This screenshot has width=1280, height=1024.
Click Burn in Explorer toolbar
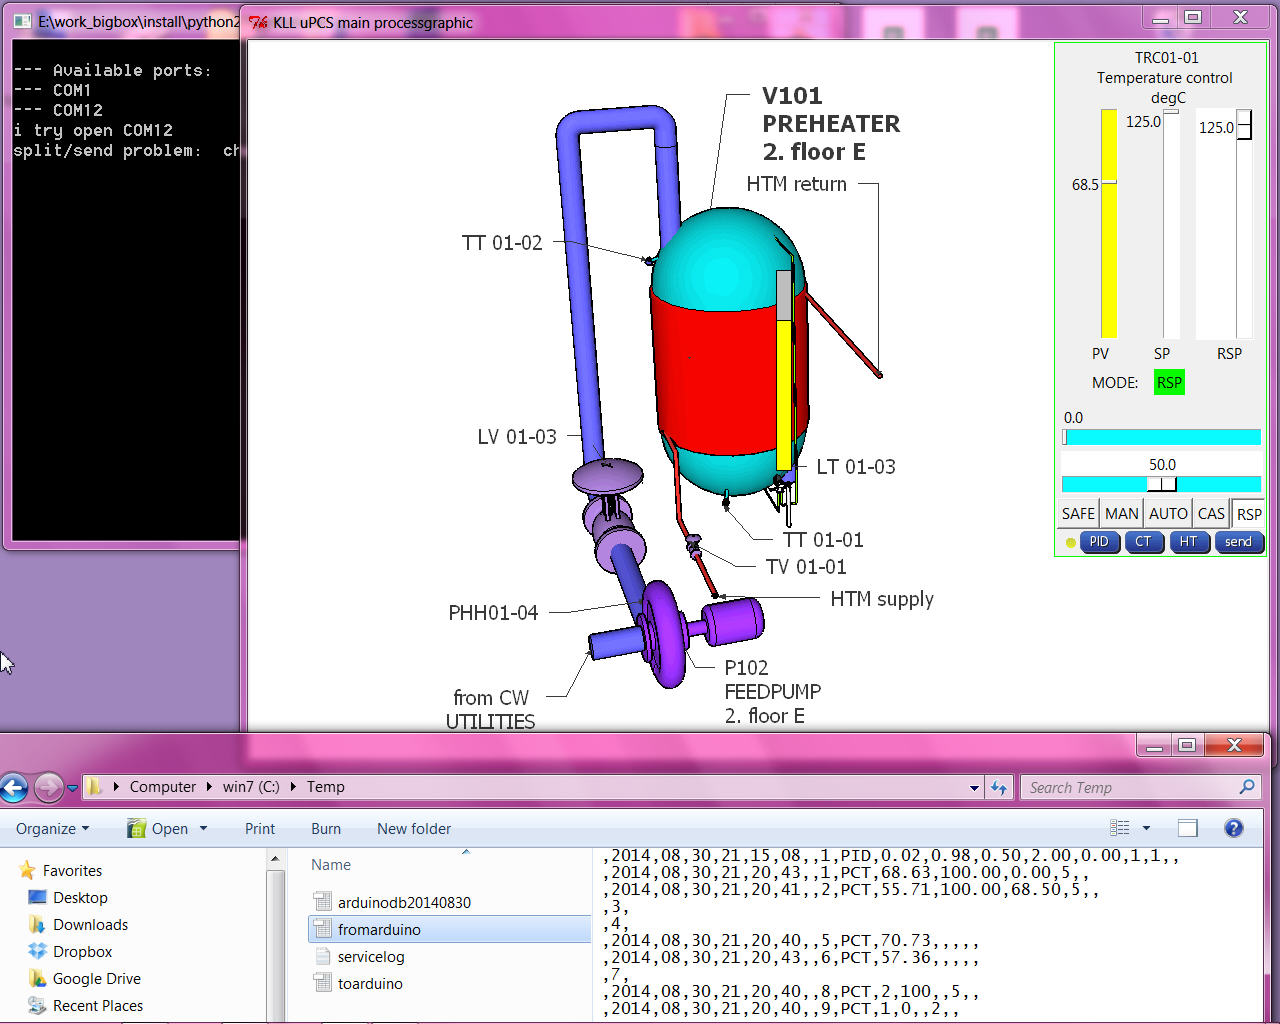(x=325, y=829)
